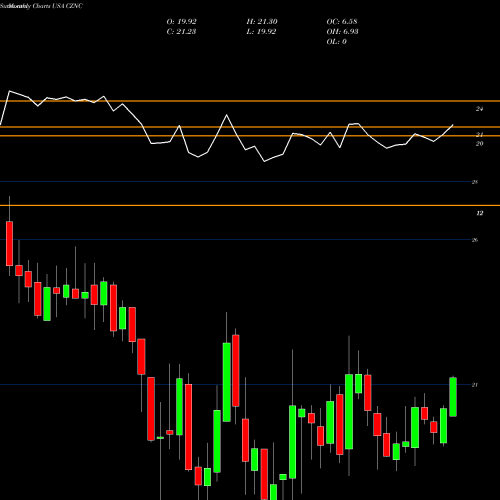This screenshot has width=500, height=500.
Task: Click the low value L: 19.92
Action: [x=261, y=32]
